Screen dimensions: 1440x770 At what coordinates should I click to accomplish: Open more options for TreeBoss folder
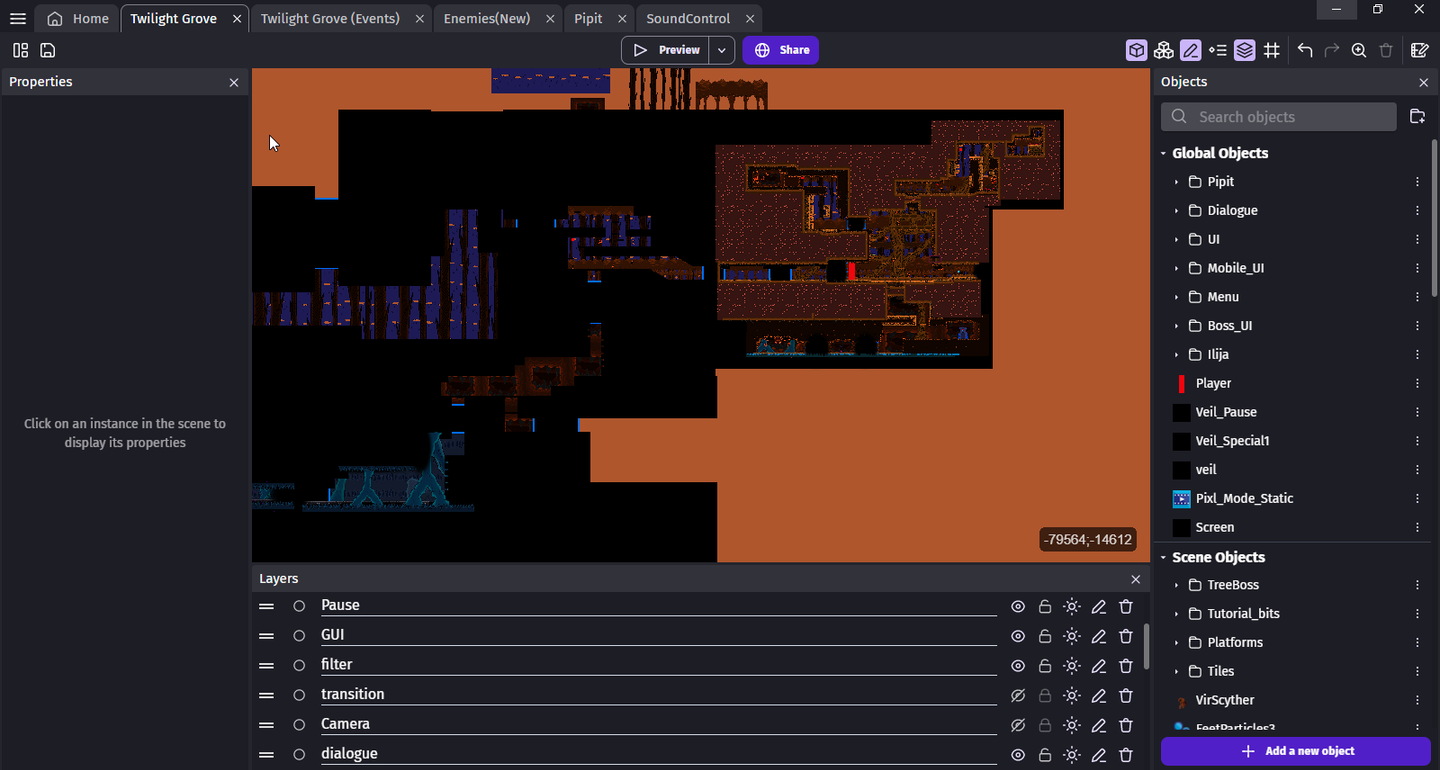pyautogui.click(x=1417, y=585)
